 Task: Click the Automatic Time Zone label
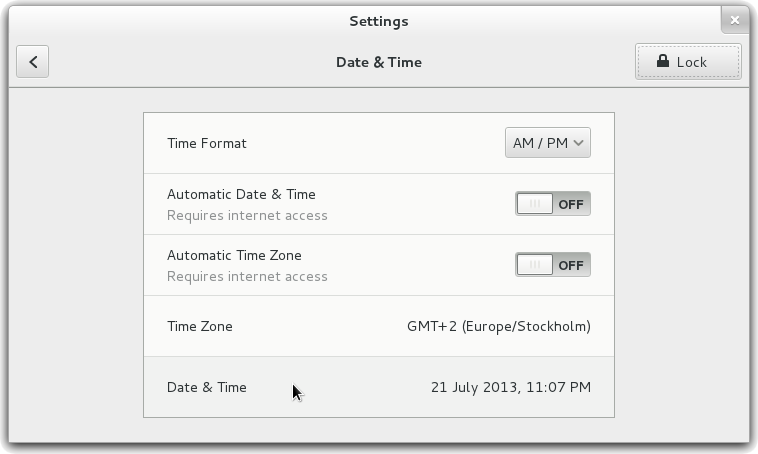[234, 255]
